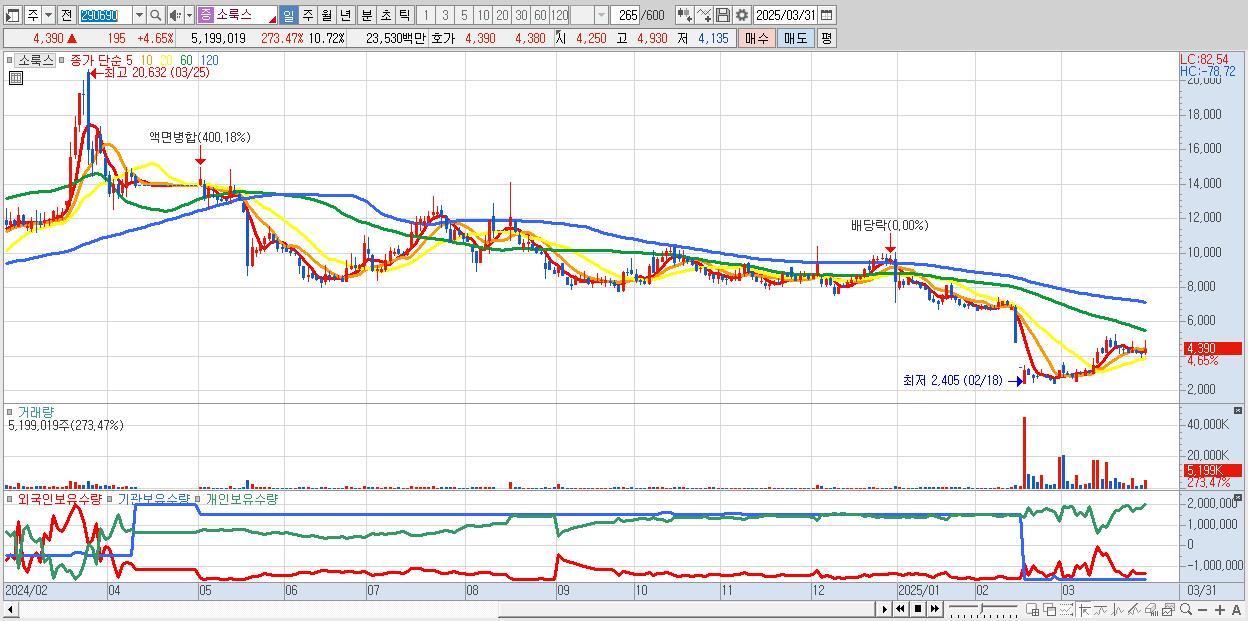Screen dimensions: 1248x621
Task: Select the 60 interval button
Action: [540, 15]
